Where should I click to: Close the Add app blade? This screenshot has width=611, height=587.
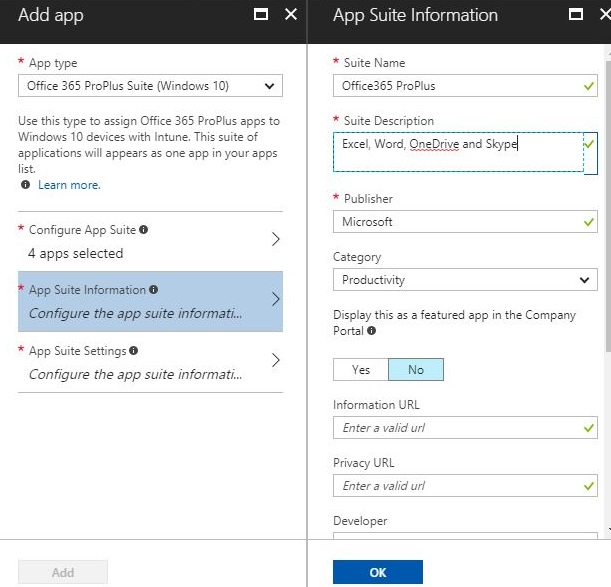pyautogui.click(x=291, y=14)
